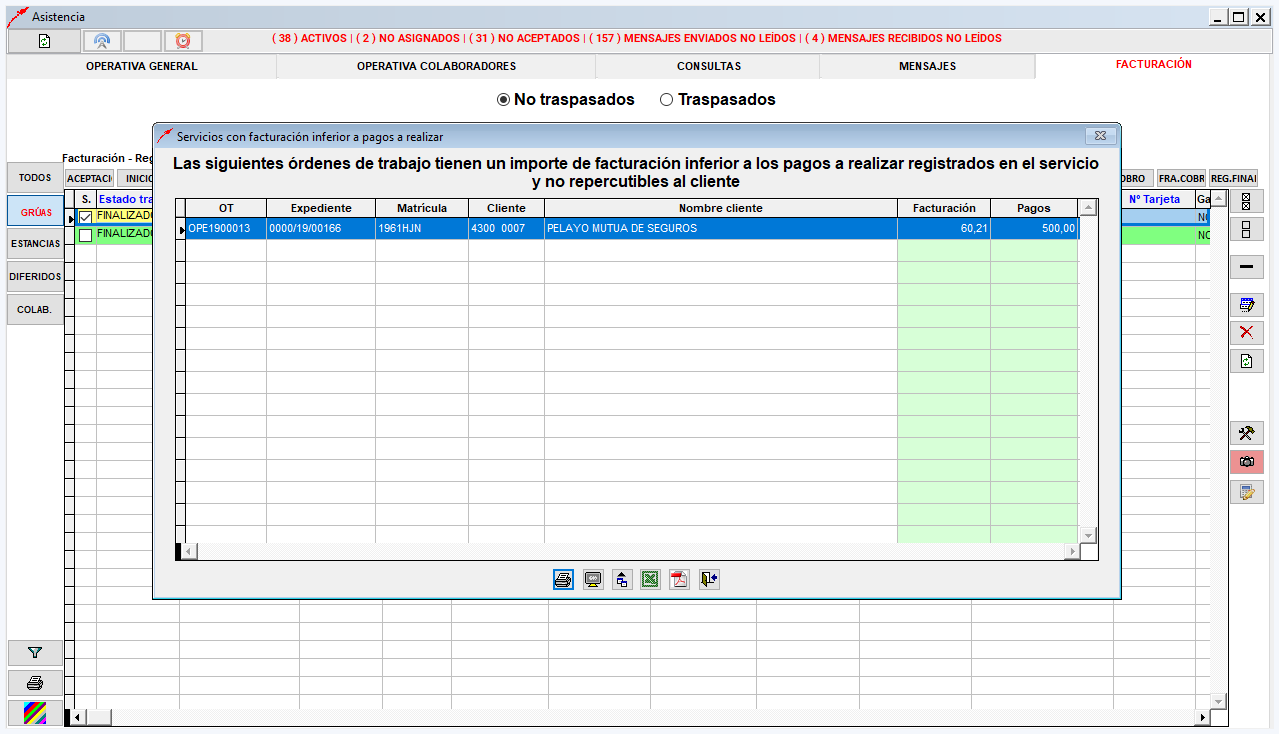Screen dimensions: 1279x734
Task: Click the refresh page icon on right sidebar
Action: (1246, 361)
